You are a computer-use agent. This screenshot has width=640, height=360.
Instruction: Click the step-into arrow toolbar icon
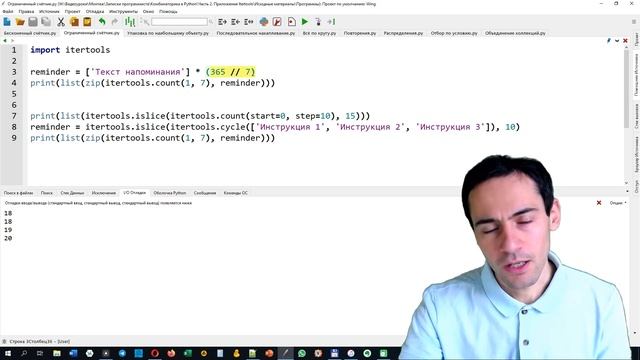coord(331,22)
